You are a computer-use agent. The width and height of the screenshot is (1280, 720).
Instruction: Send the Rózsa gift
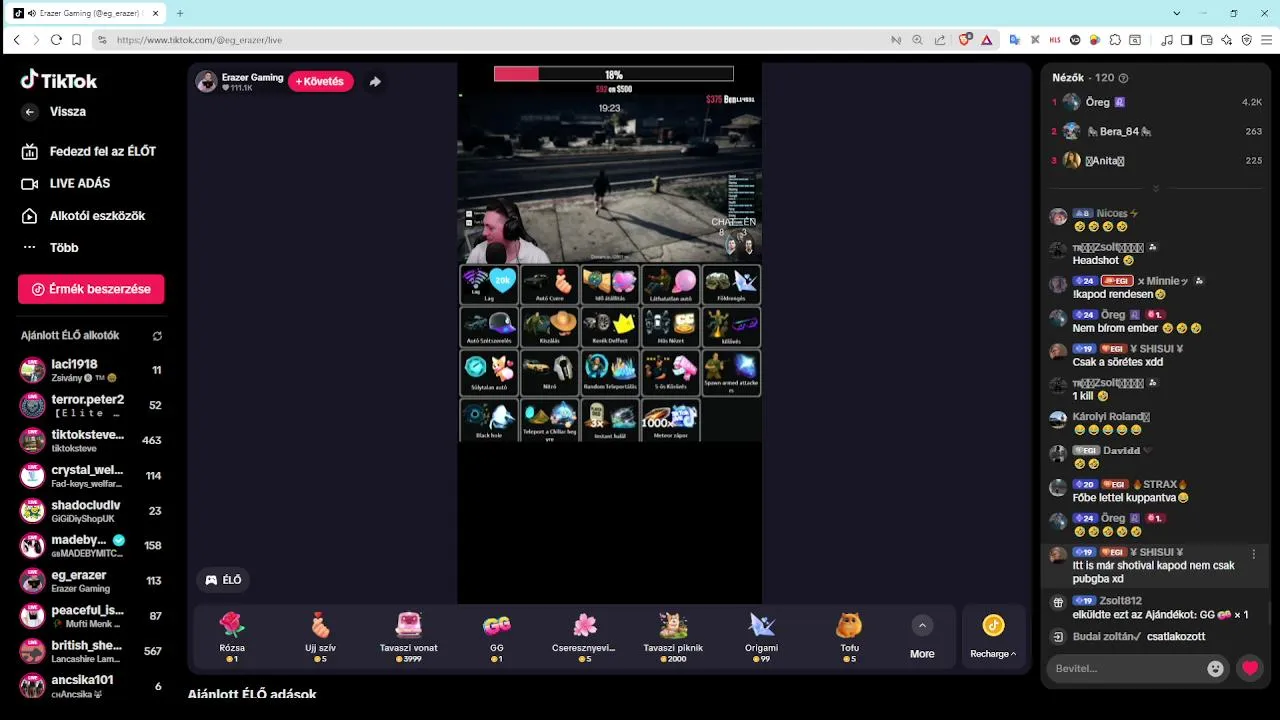point(232,638)
